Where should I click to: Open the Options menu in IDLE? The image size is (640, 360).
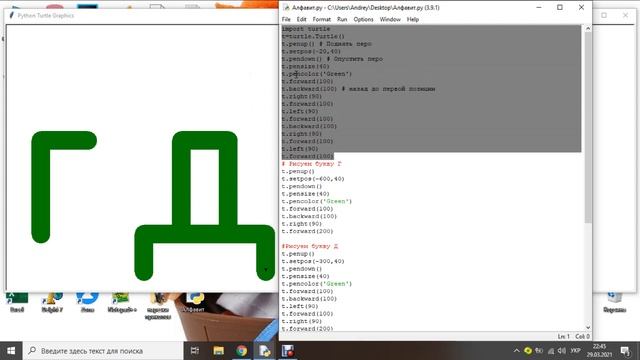tap(363, 19)
